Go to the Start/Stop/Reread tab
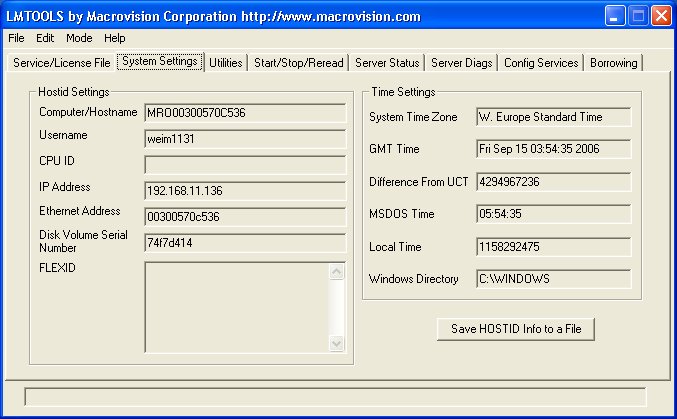677x419 pixels. coord(298,63)
